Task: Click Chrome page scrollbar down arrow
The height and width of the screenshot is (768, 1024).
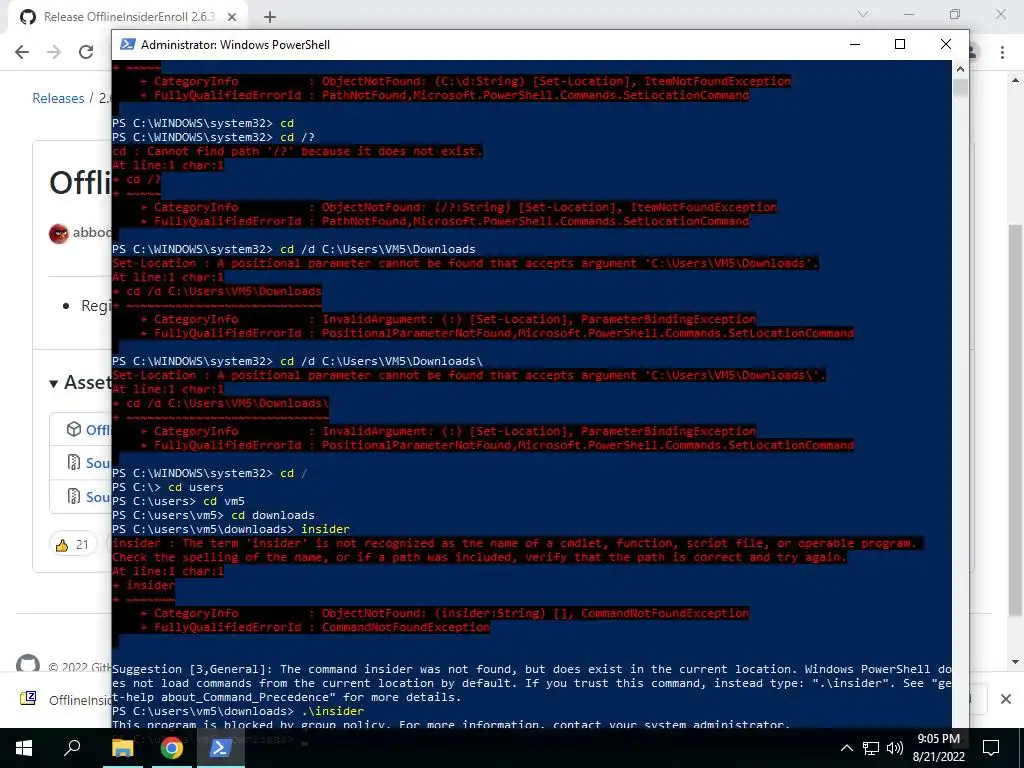Action: tap(1015, 662)
